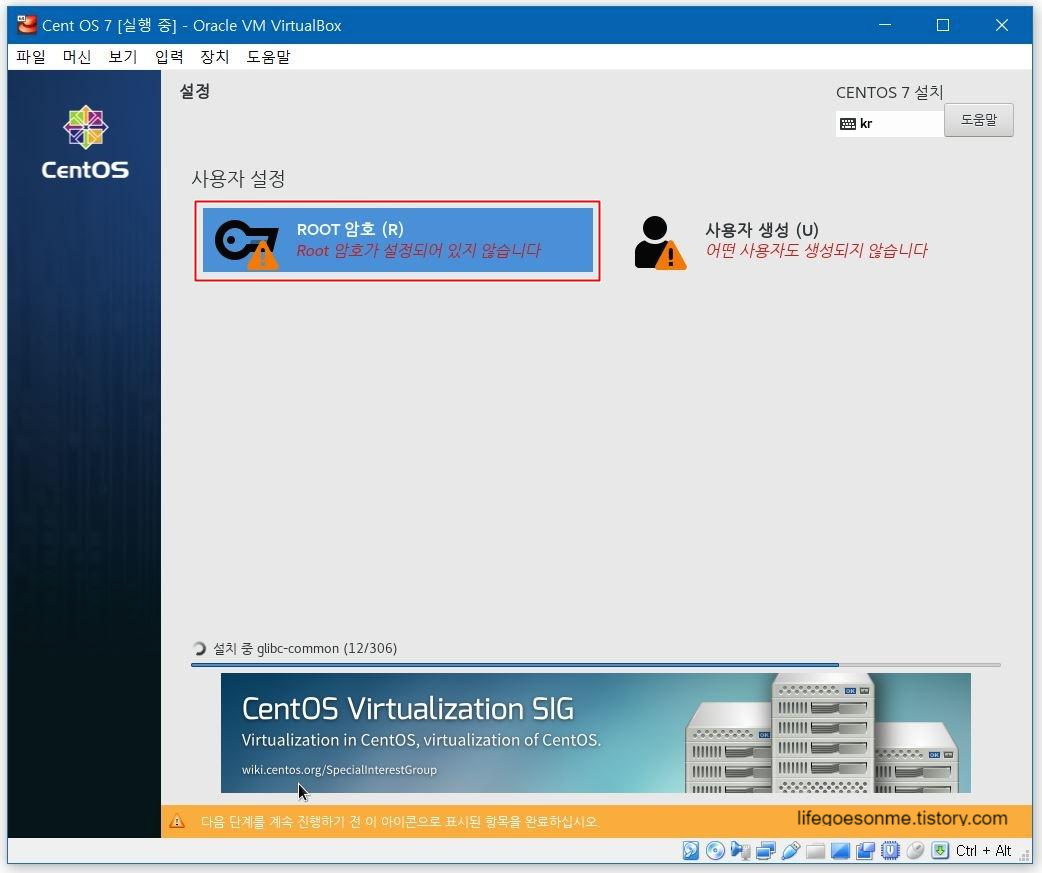Open the 입력 menu
Image resolution: width=1042 pixels, height=873 pixels.
pyautogui.click(x=169, y=57)
